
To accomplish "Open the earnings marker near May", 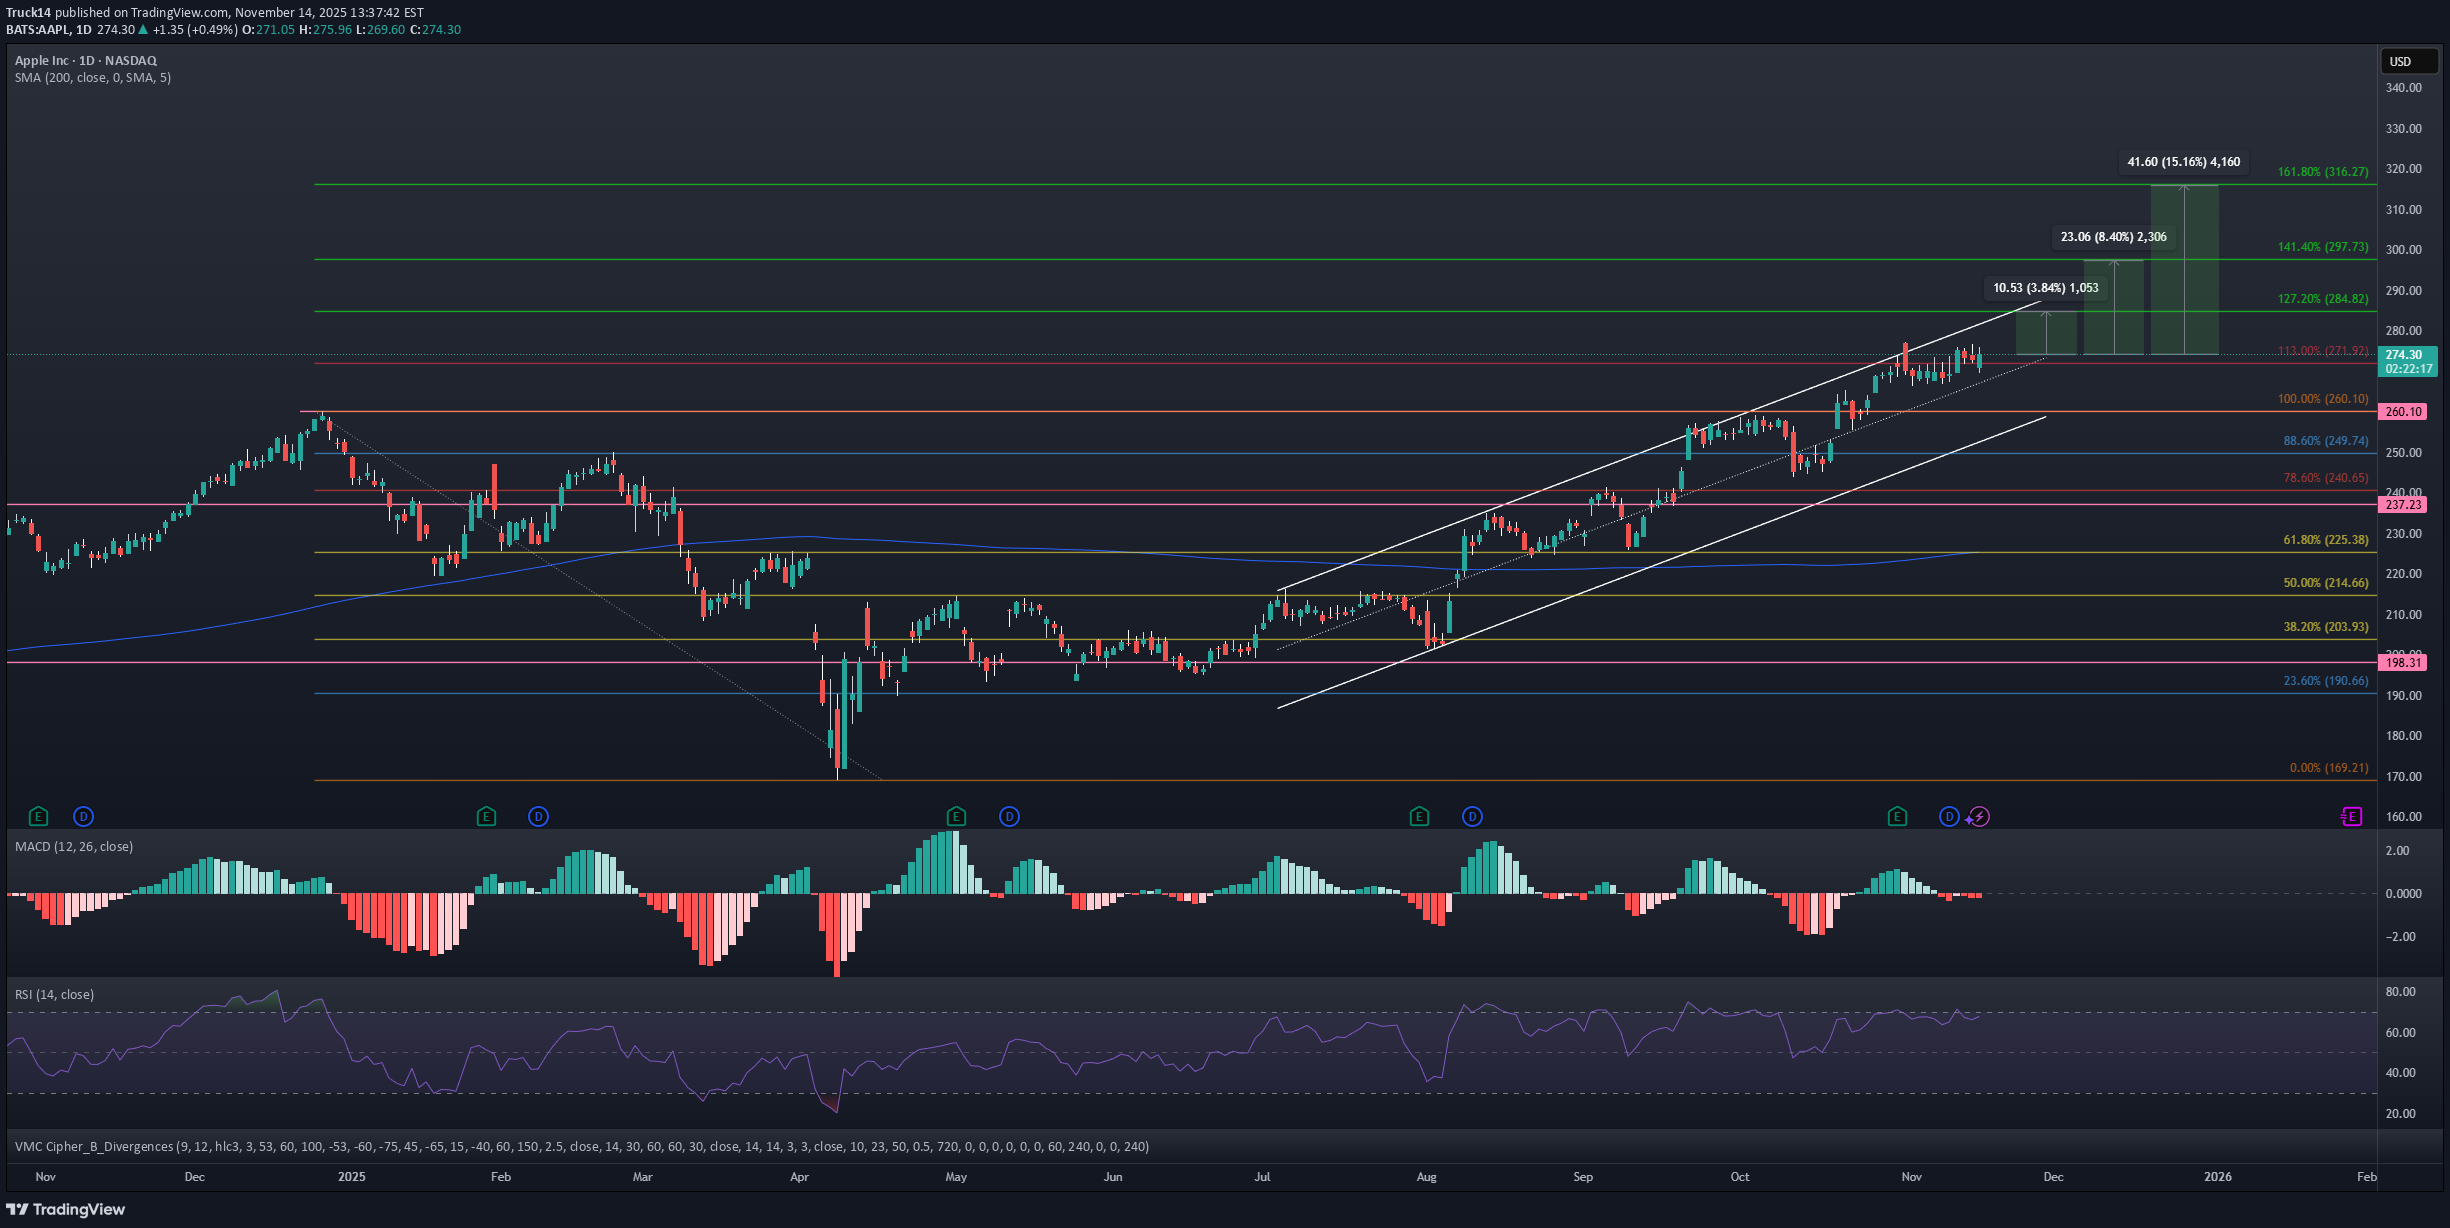I will (956, 817).
